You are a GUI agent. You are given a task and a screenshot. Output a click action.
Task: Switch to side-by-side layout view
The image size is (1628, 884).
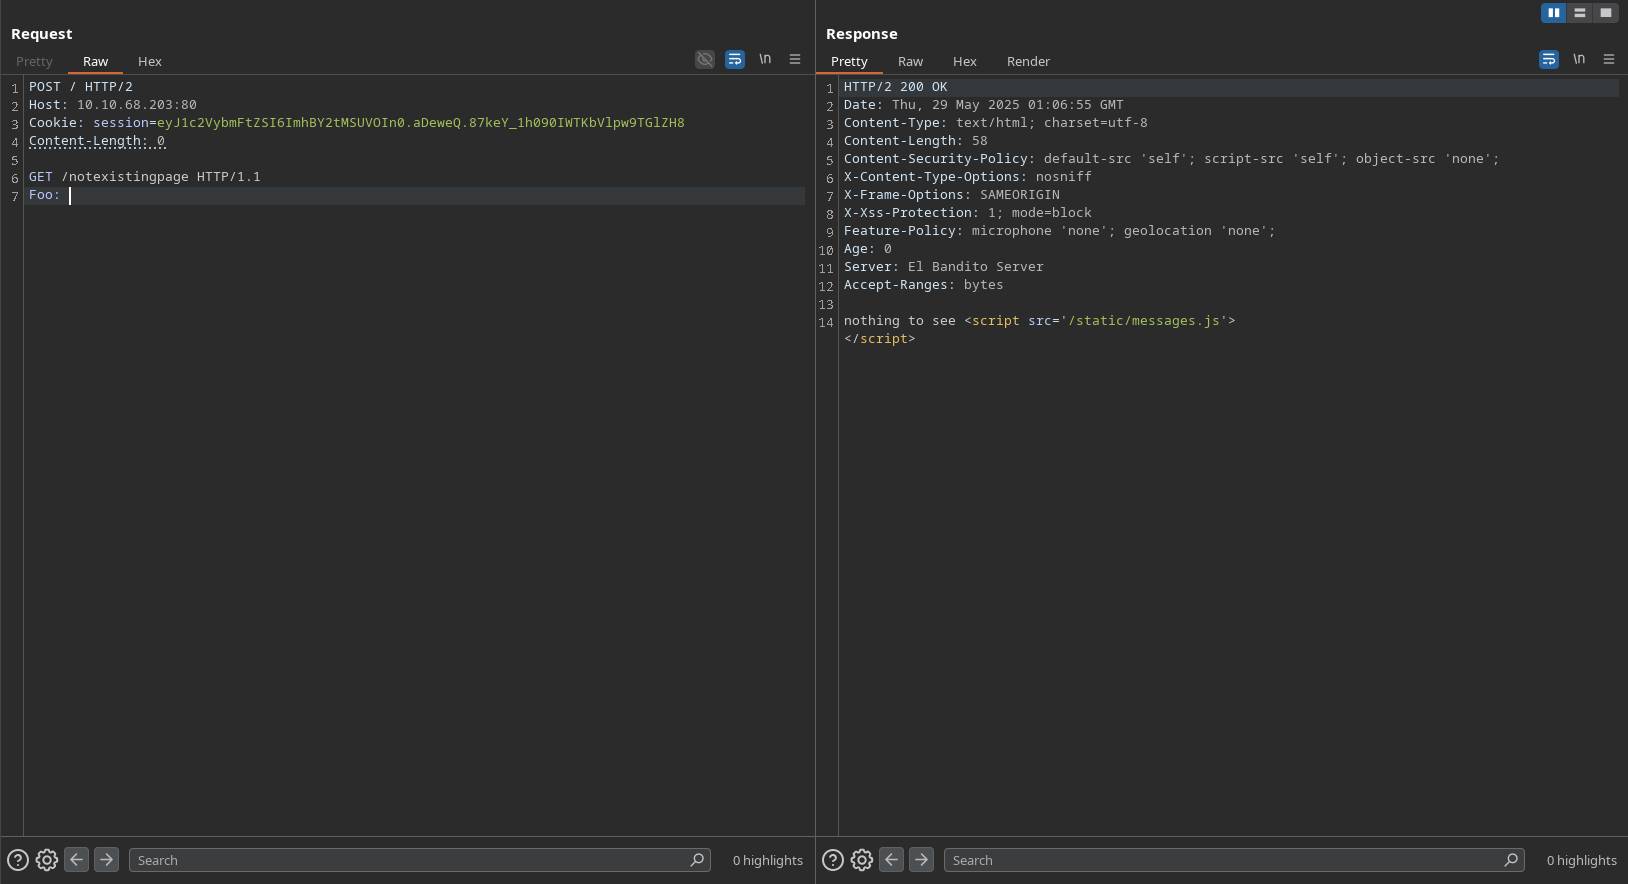pos(1553,13)
